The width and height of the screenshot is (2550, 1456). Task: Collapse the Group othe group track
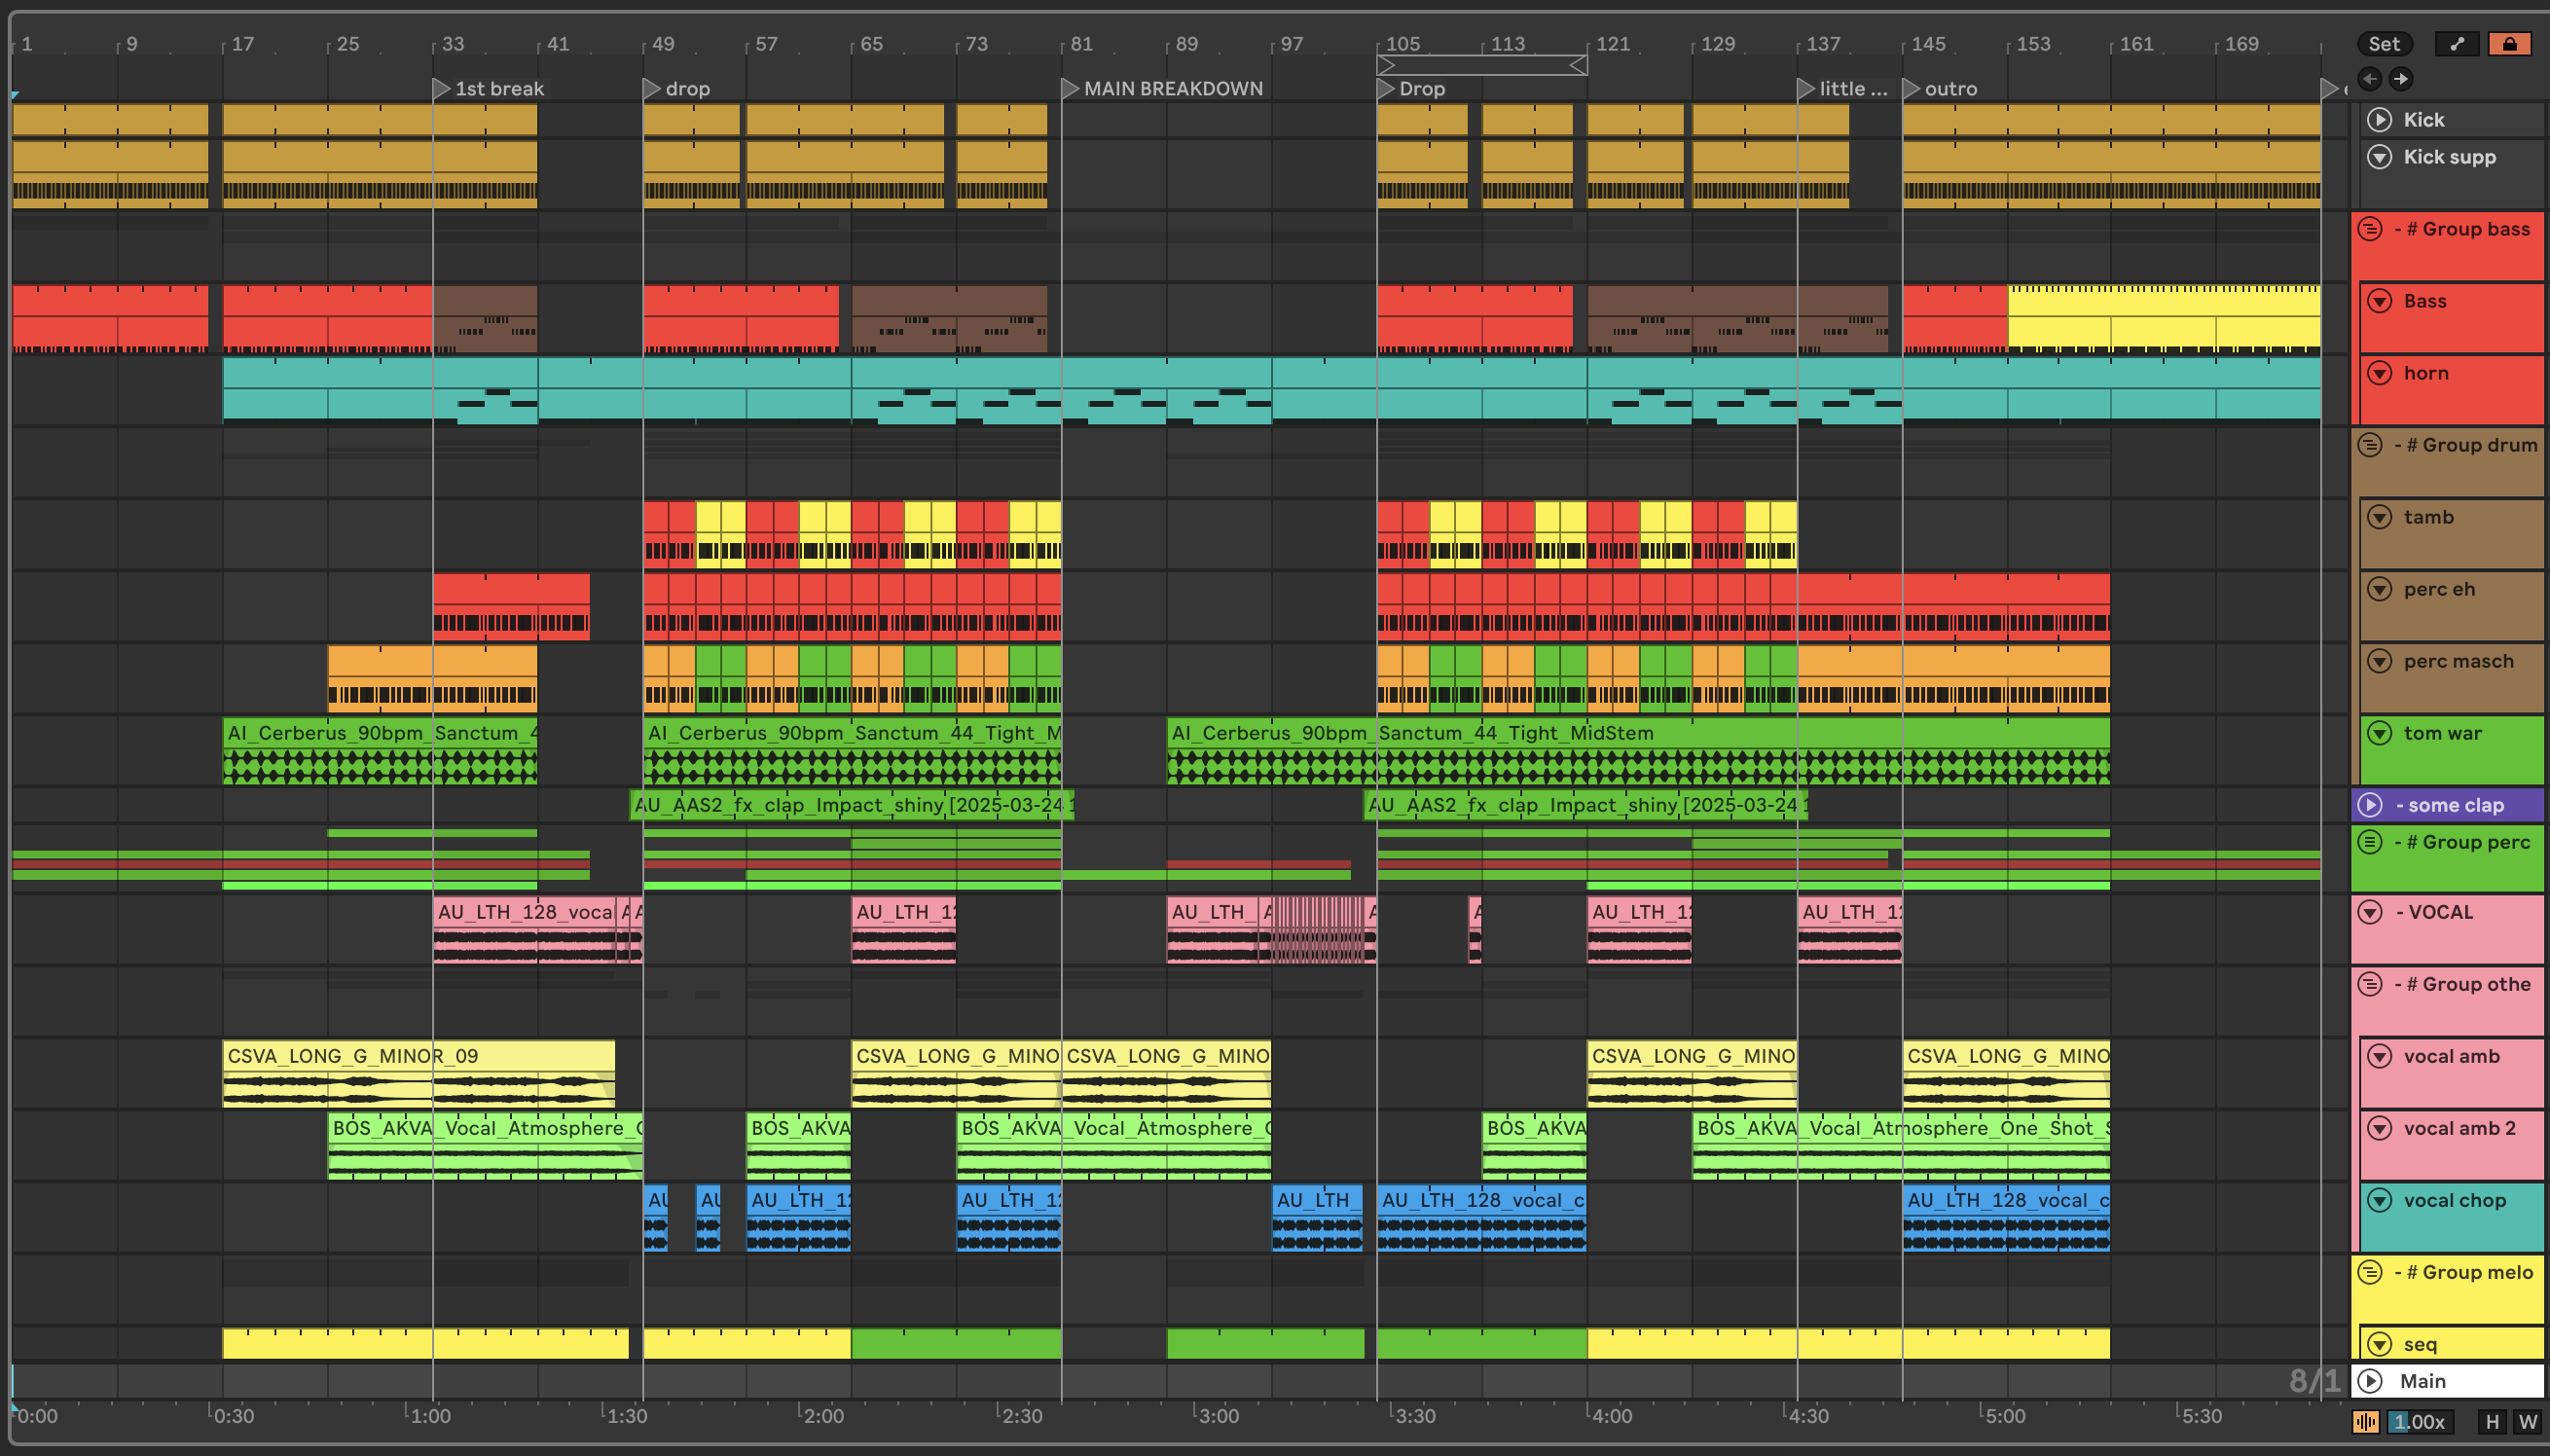click(2370, 984)
